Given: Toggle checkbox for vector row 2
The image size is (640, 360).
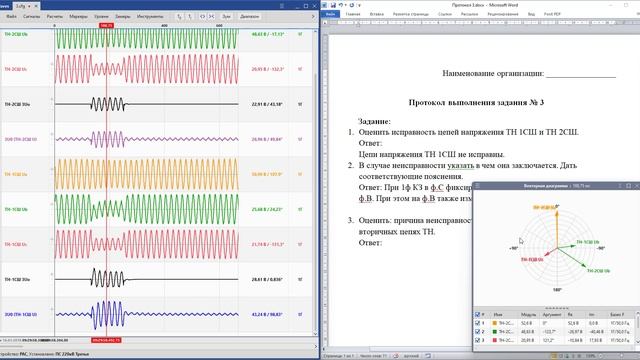Looking at the screenshot, I should [x=478, y=332].
